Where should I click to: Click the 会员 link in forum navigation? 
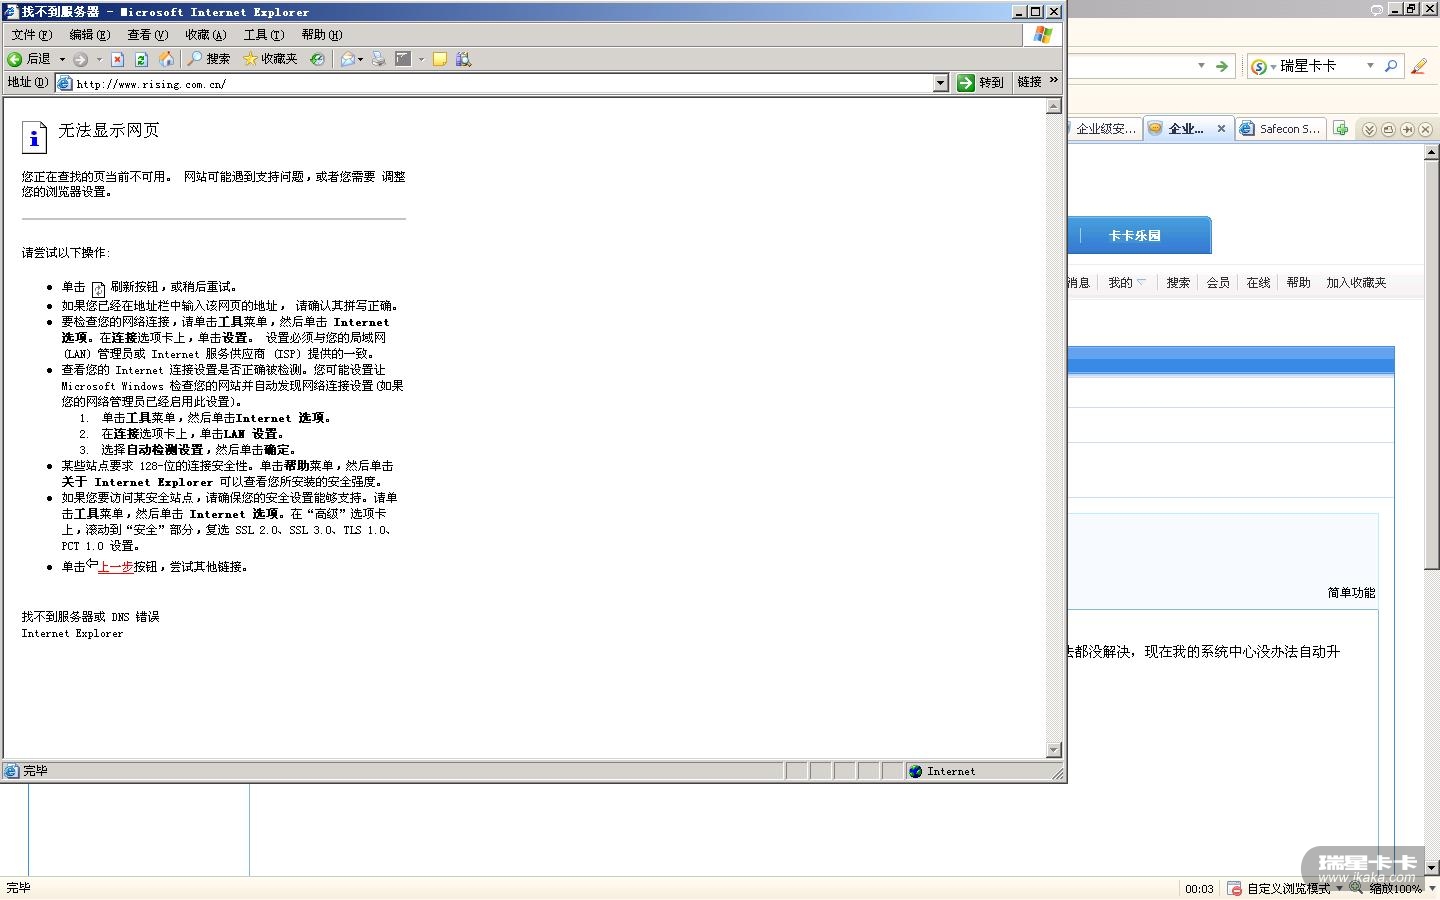click(1218, 283)
